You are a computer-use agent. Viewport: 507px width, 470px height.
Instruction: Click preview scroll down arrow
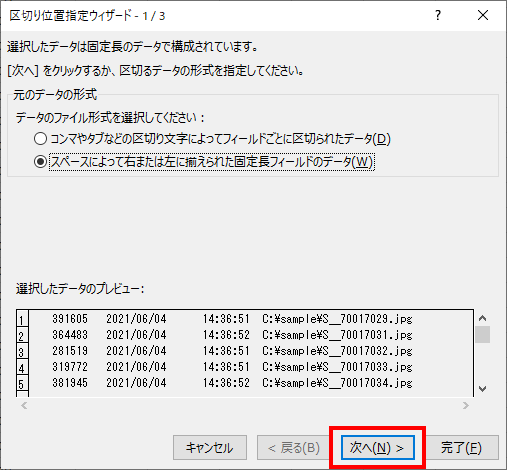tap(482, 389)
